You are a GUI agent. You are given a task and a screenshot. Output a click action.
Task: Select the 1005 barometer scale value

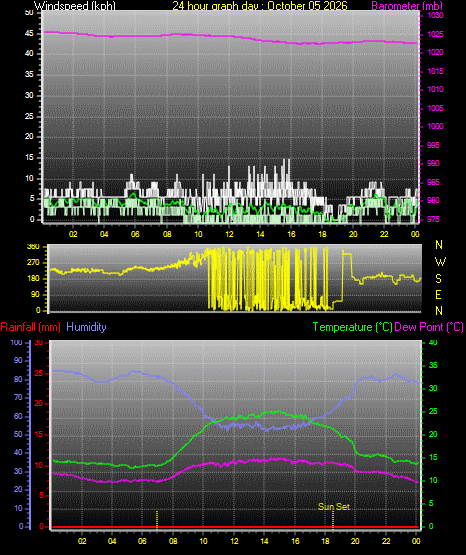coord(435,108)
